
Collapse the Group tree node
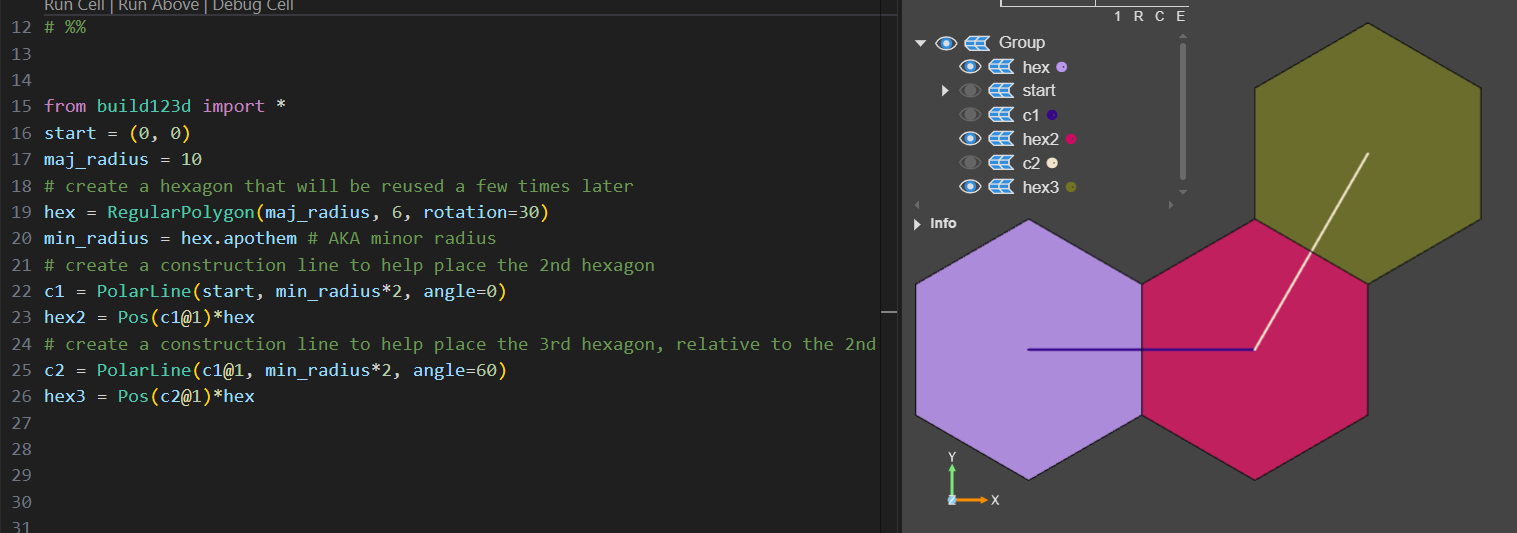coord(920,43)
